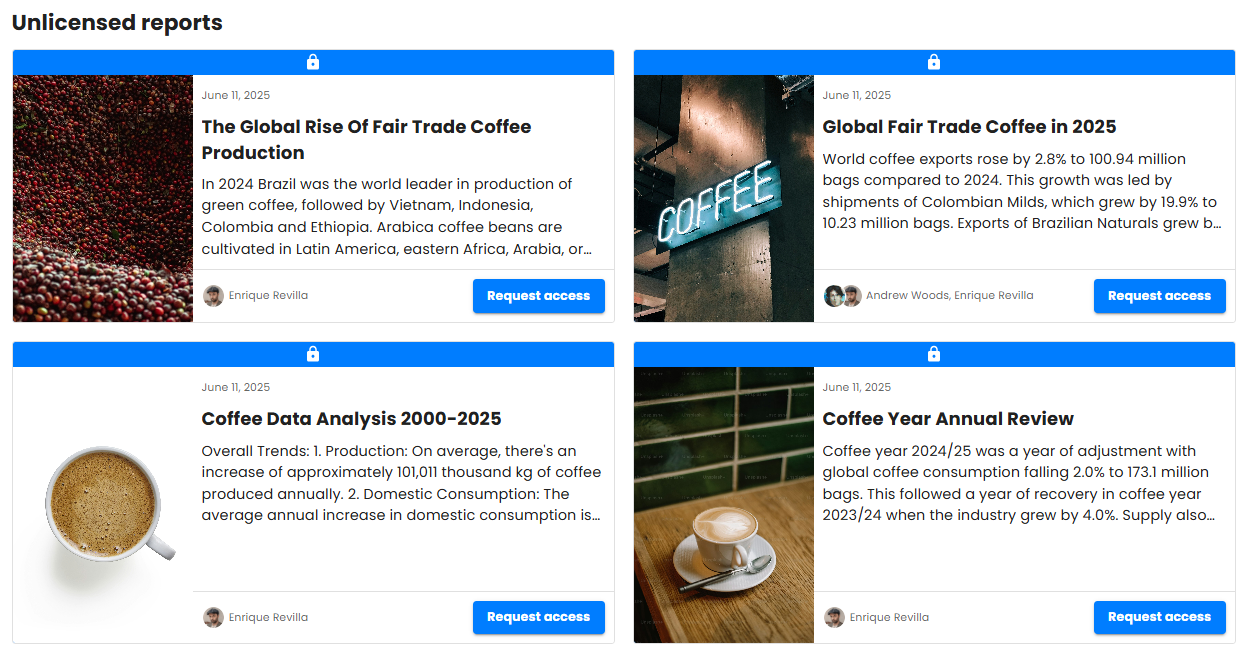Click Andrew Woods avatar on Global Fair Trade card
The width and height of the screenshot is (1245, 653).
pos(833,296)
